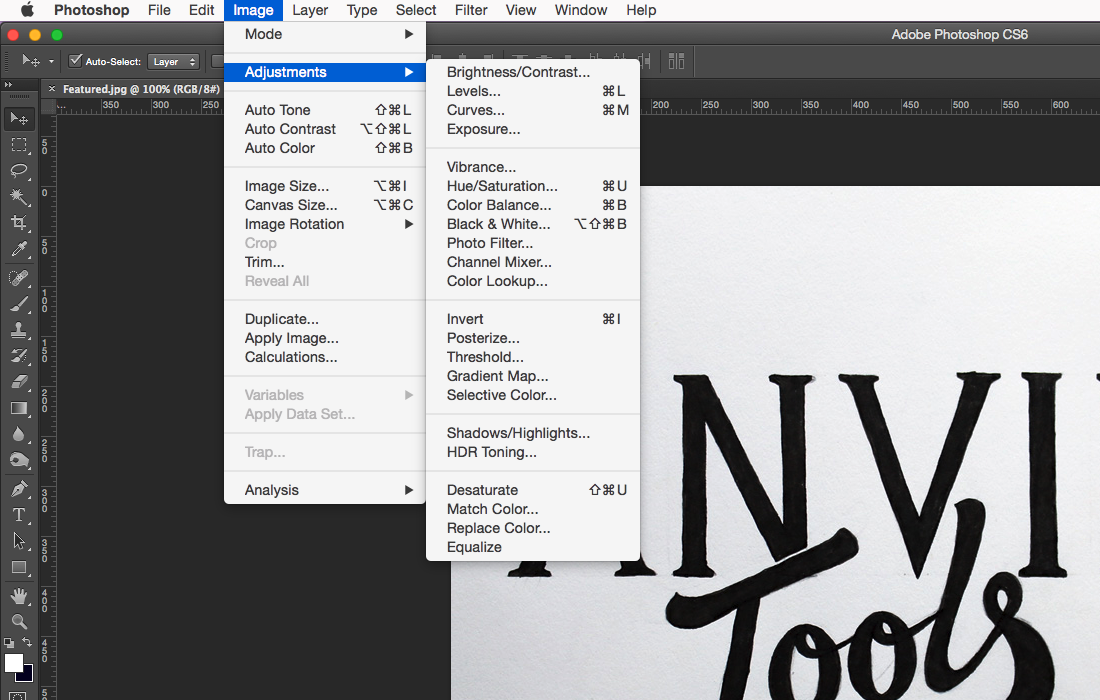Click the dark background color swatch

pos(27,675)
